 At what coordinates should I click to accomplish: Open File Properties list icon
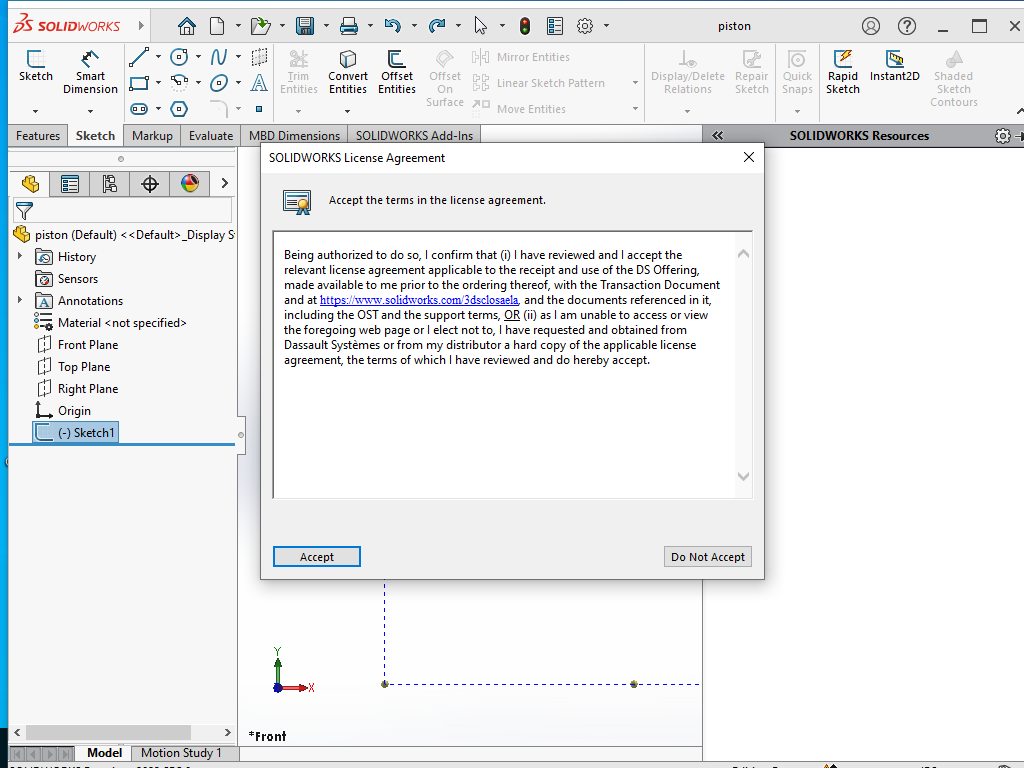(x=555, y=26)
